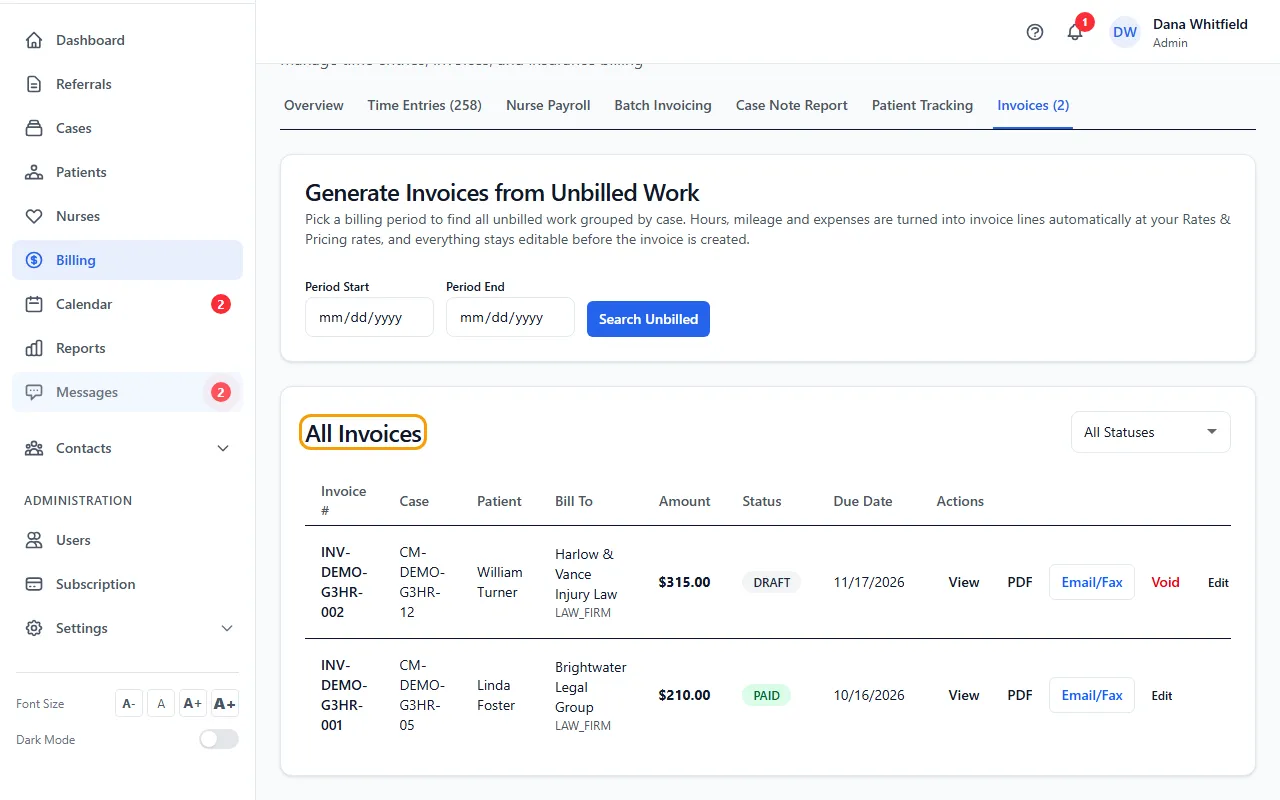Screen dimensions: 1280x800
Task: Click the Period Start date field
Action: tap(369, 317)
